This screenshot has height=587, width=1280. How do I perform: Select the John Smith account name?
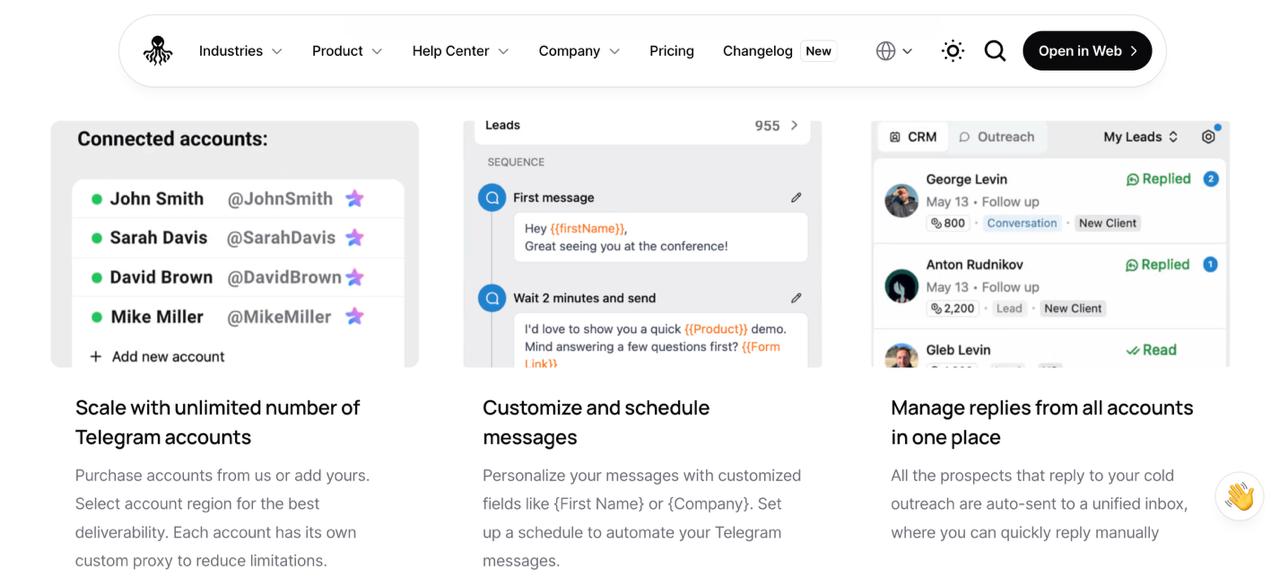pyautogui.click(x=157, y=199)
